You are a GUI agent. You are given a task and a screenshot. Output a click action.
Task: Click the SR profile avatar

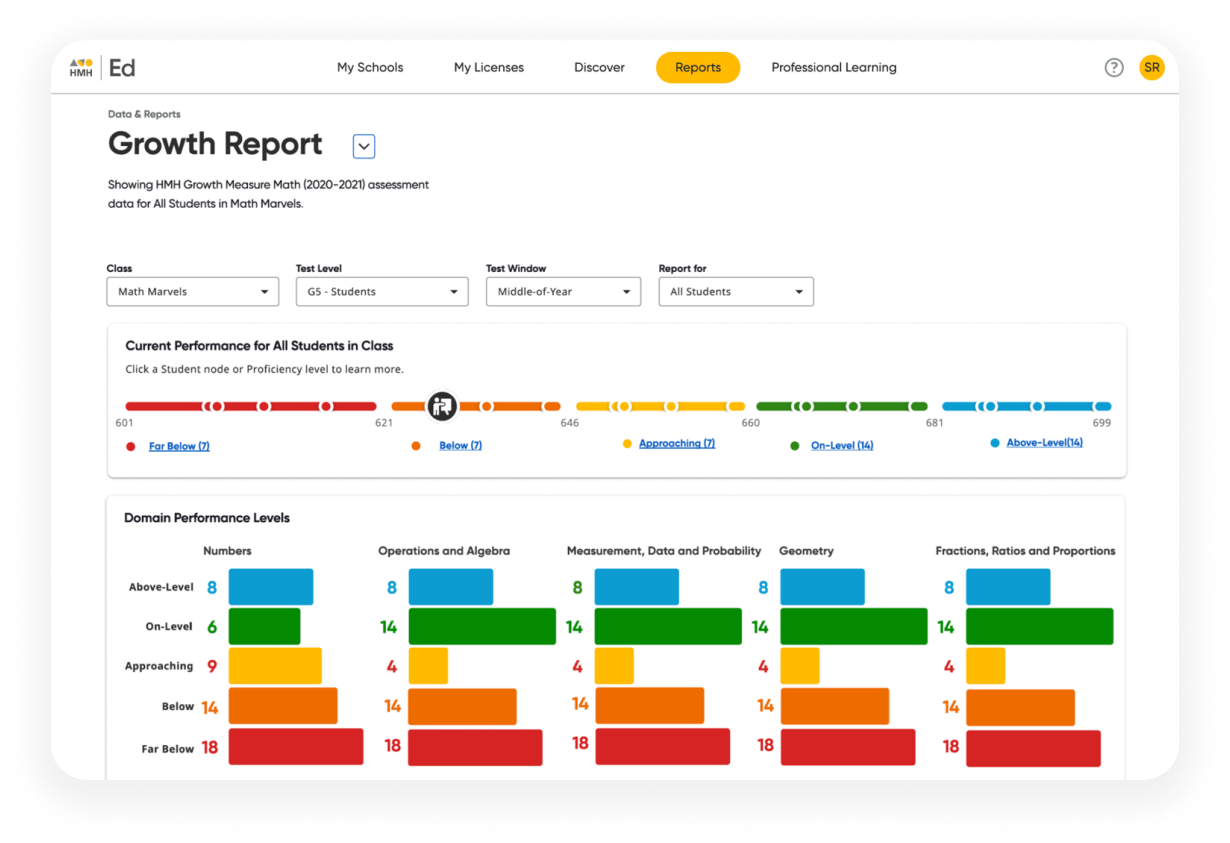1152,67
